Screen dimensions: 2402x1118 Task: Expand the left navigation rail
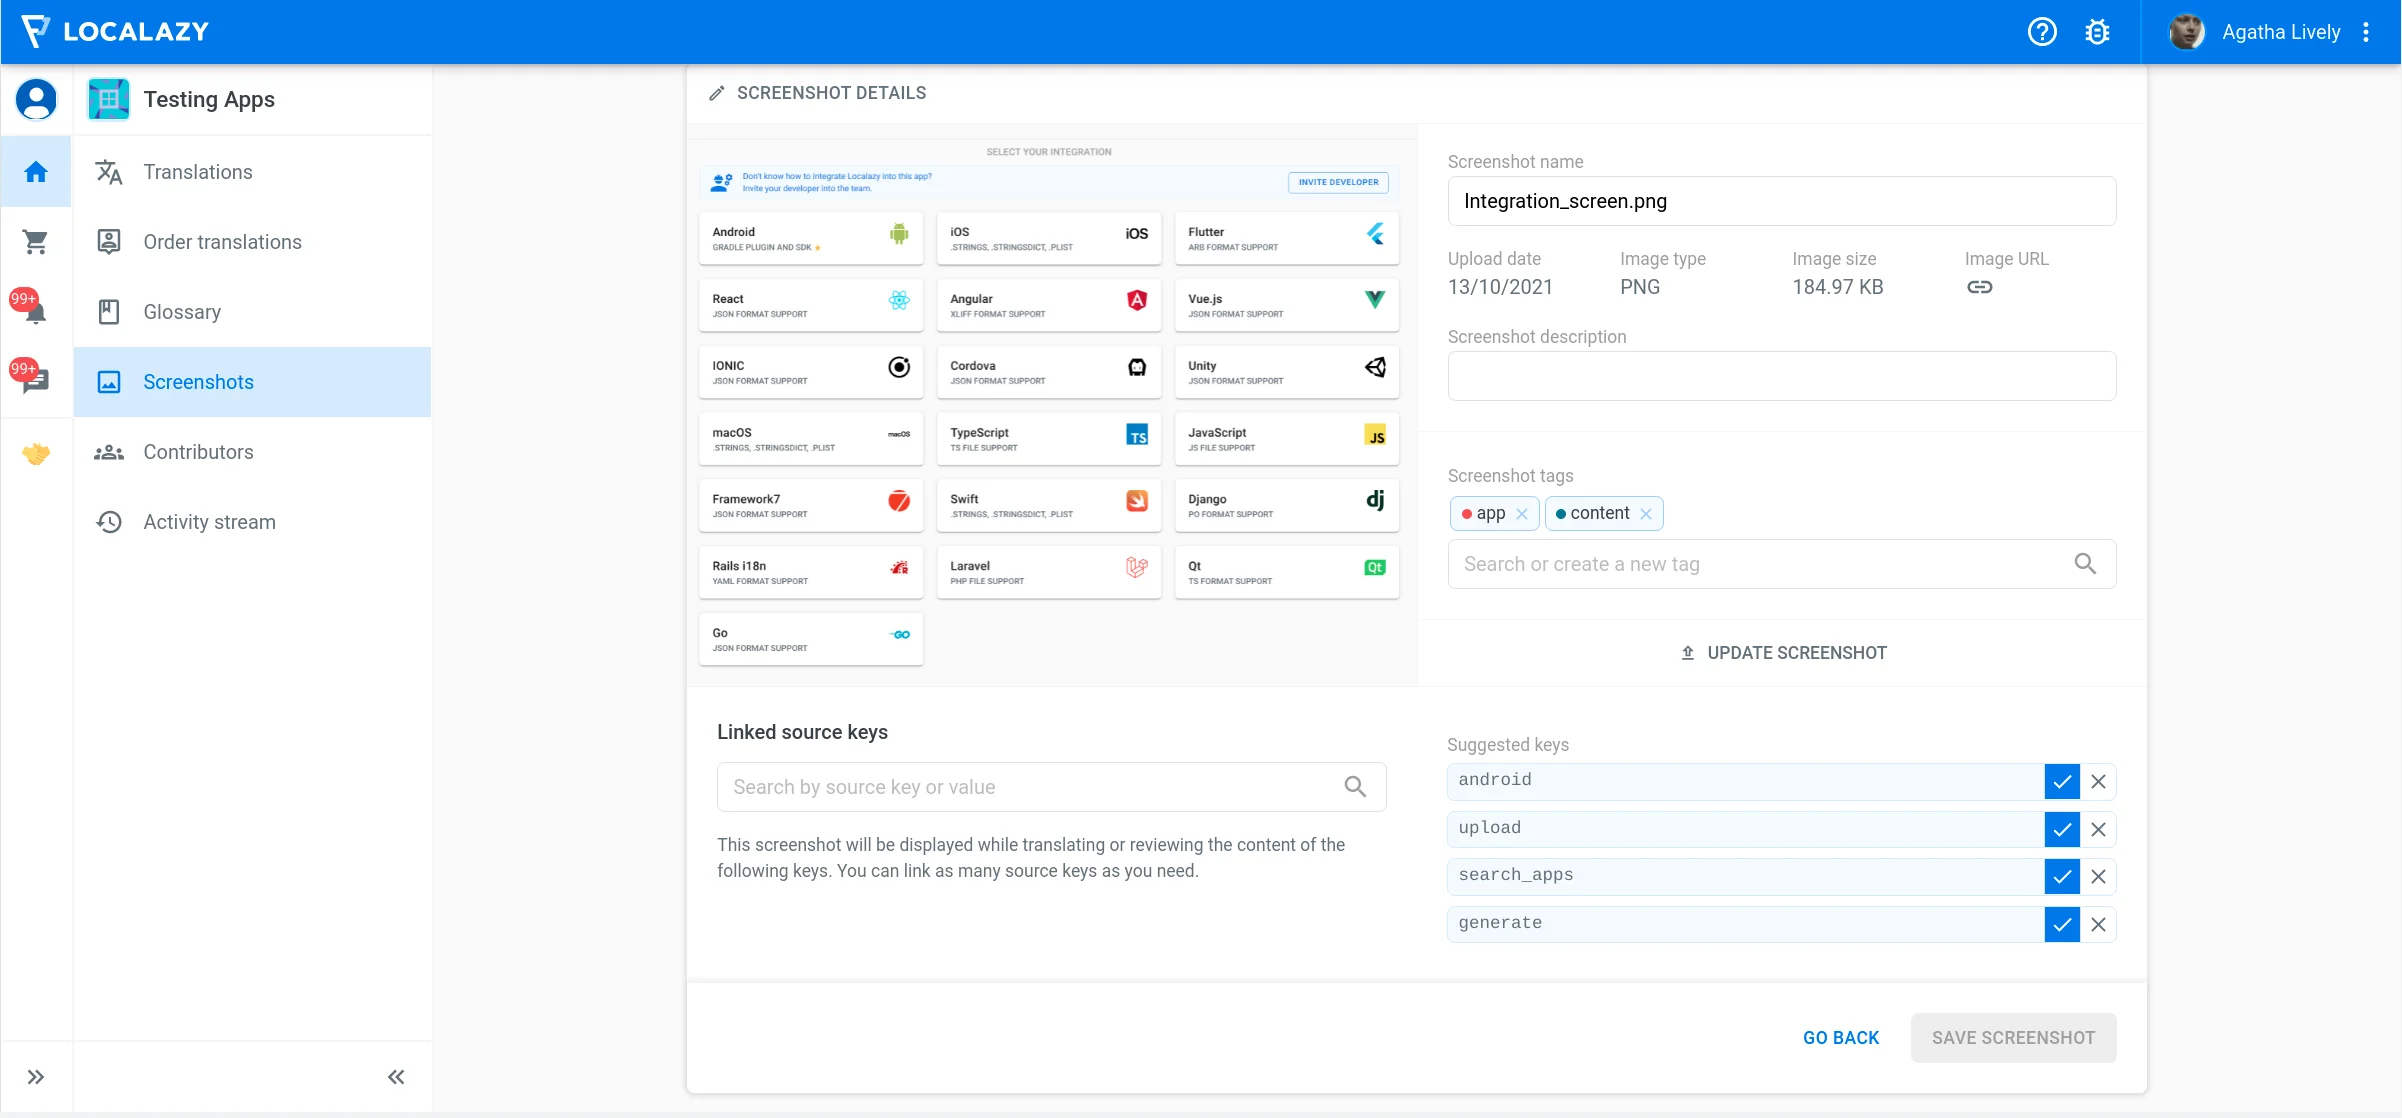pos(37,1077)
